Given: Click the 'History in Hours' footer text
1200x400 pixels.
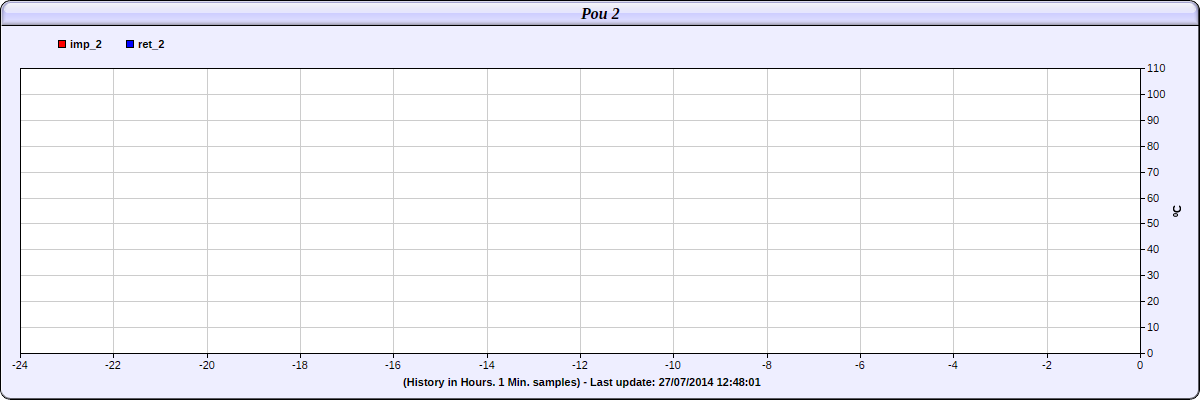Looking at the screenshot, I should pyautogui.click(x=491, y=383).
